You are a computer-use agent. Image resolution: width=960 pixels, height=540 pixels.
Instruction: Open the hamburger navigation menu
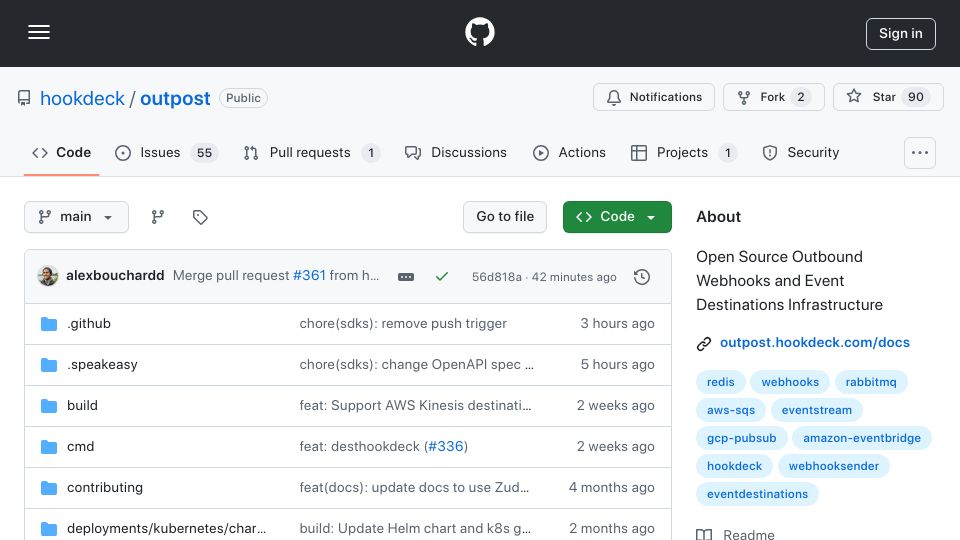click(x=39, y=32)
